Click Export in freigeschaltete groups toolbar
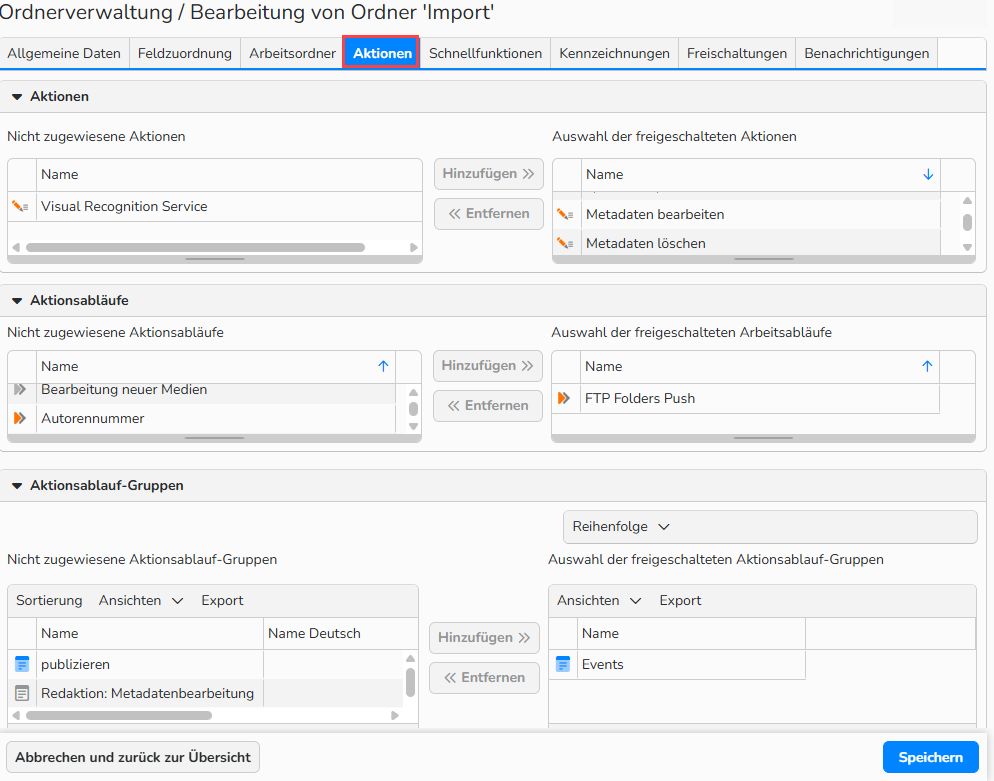This screenshot has height=781, width=994. pyautogui.click(x=680, y=600)
